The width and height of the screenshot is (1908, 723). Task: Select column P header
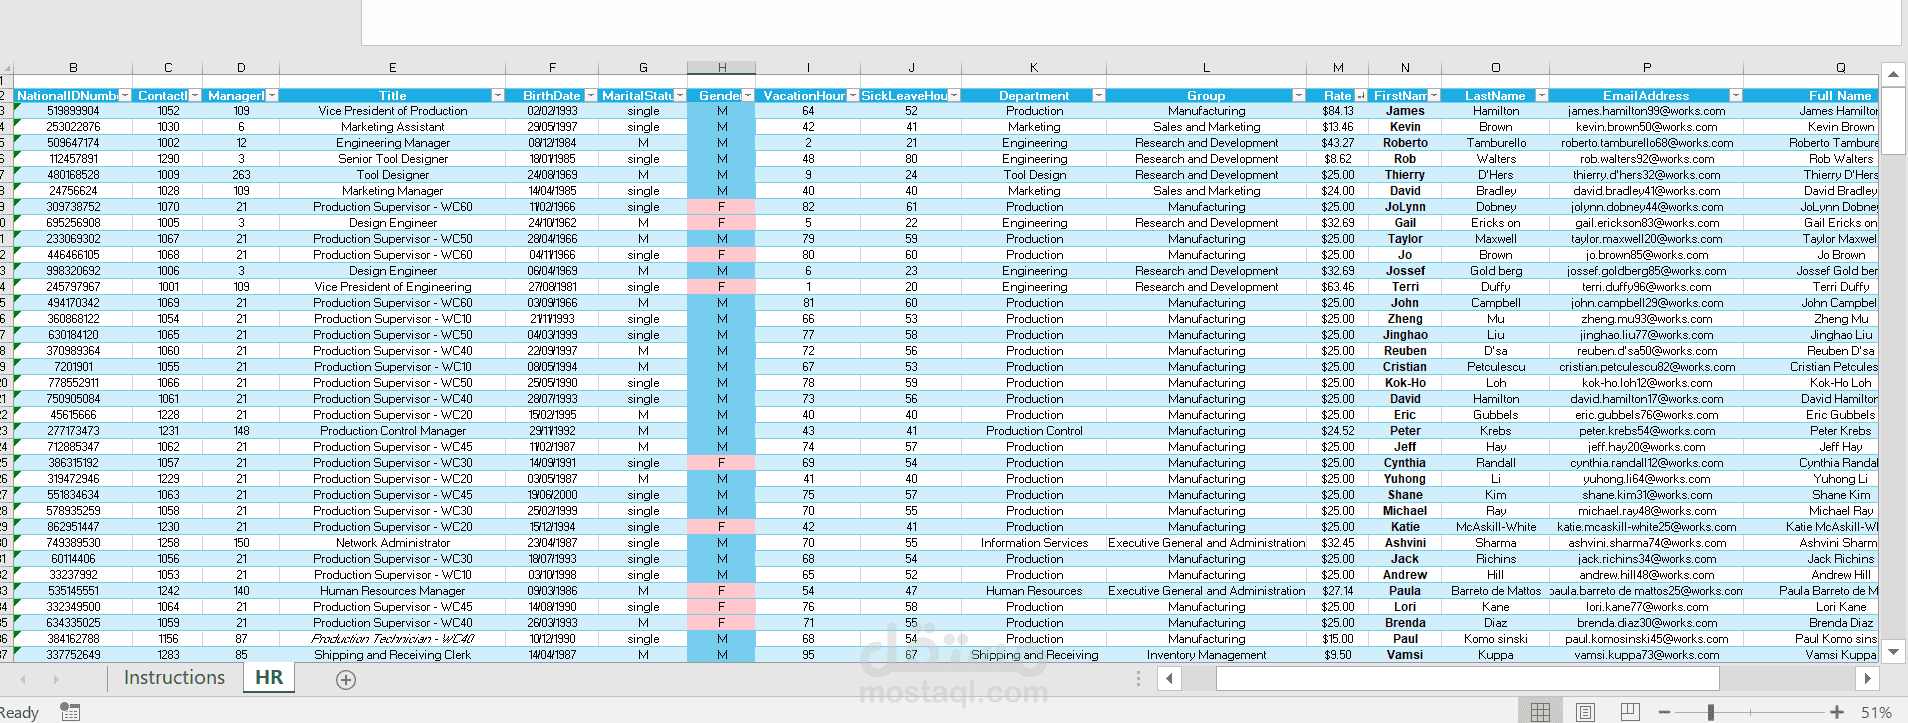tap(1647, 68)
